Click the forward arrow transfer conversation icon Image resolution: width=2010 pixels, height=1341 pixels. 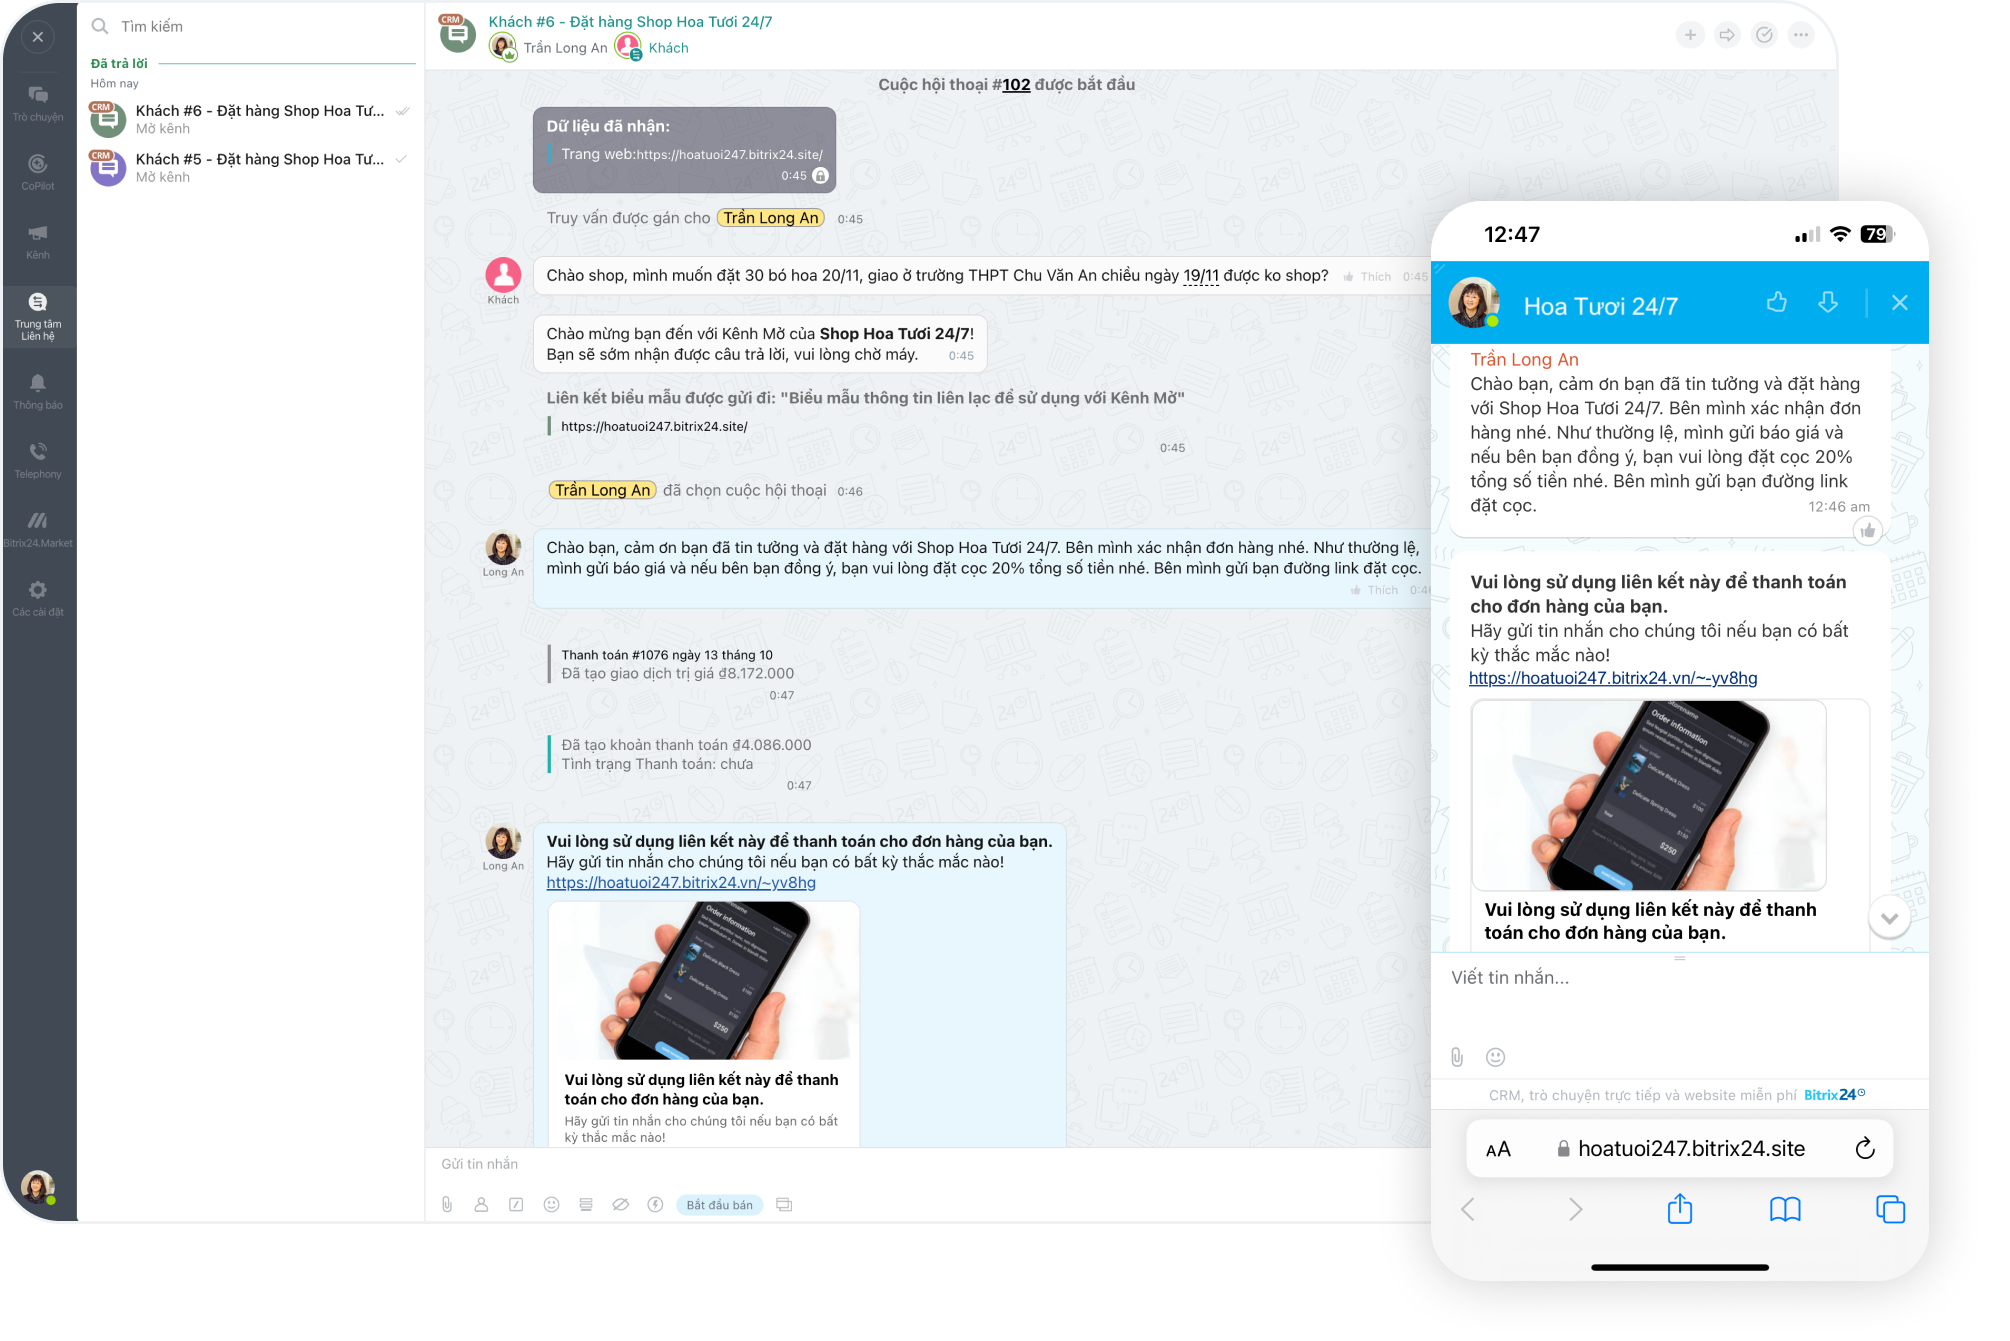tap(1727, 35)
